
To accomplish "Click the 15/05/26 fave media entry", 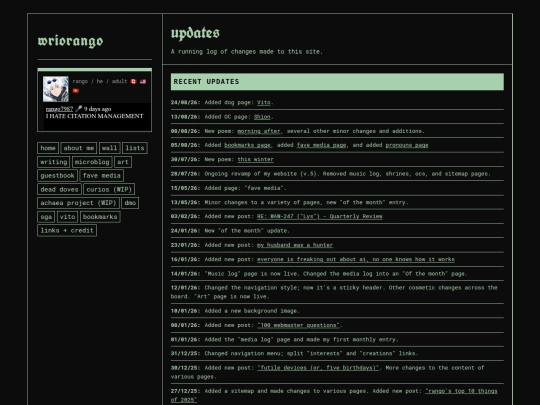I will (337, 188).
